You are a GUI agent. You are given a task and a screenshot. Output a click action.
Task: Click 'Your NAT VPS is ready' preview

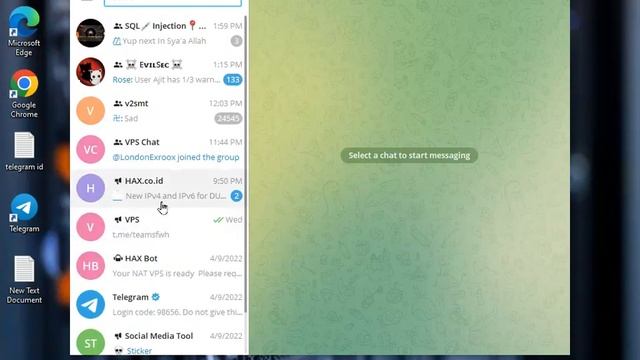(x=177, y=273)
